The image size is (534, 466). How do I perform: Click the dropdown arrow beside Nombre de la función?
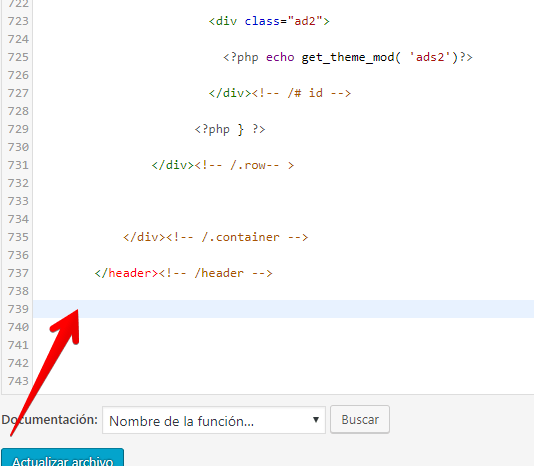[316, 420]
